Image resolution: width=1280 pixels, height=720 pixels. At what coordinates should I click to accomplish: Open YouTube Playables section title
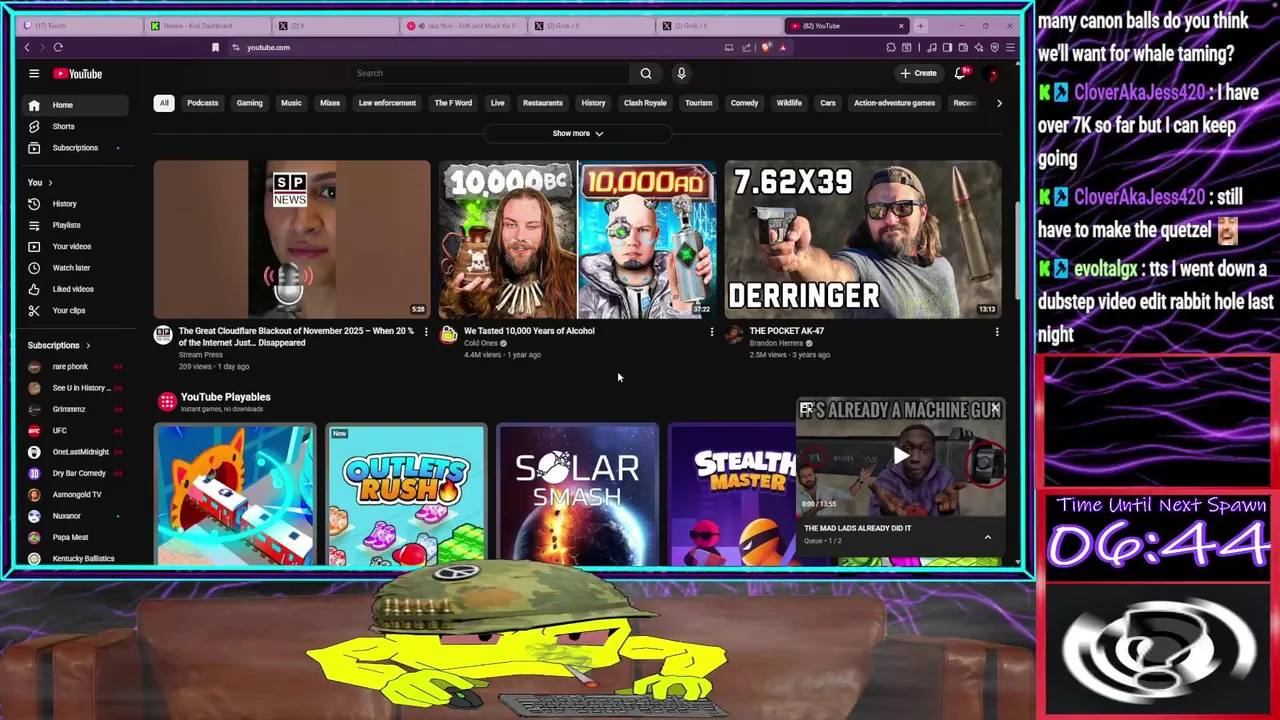pyautogui.click(x=225, y=397)
